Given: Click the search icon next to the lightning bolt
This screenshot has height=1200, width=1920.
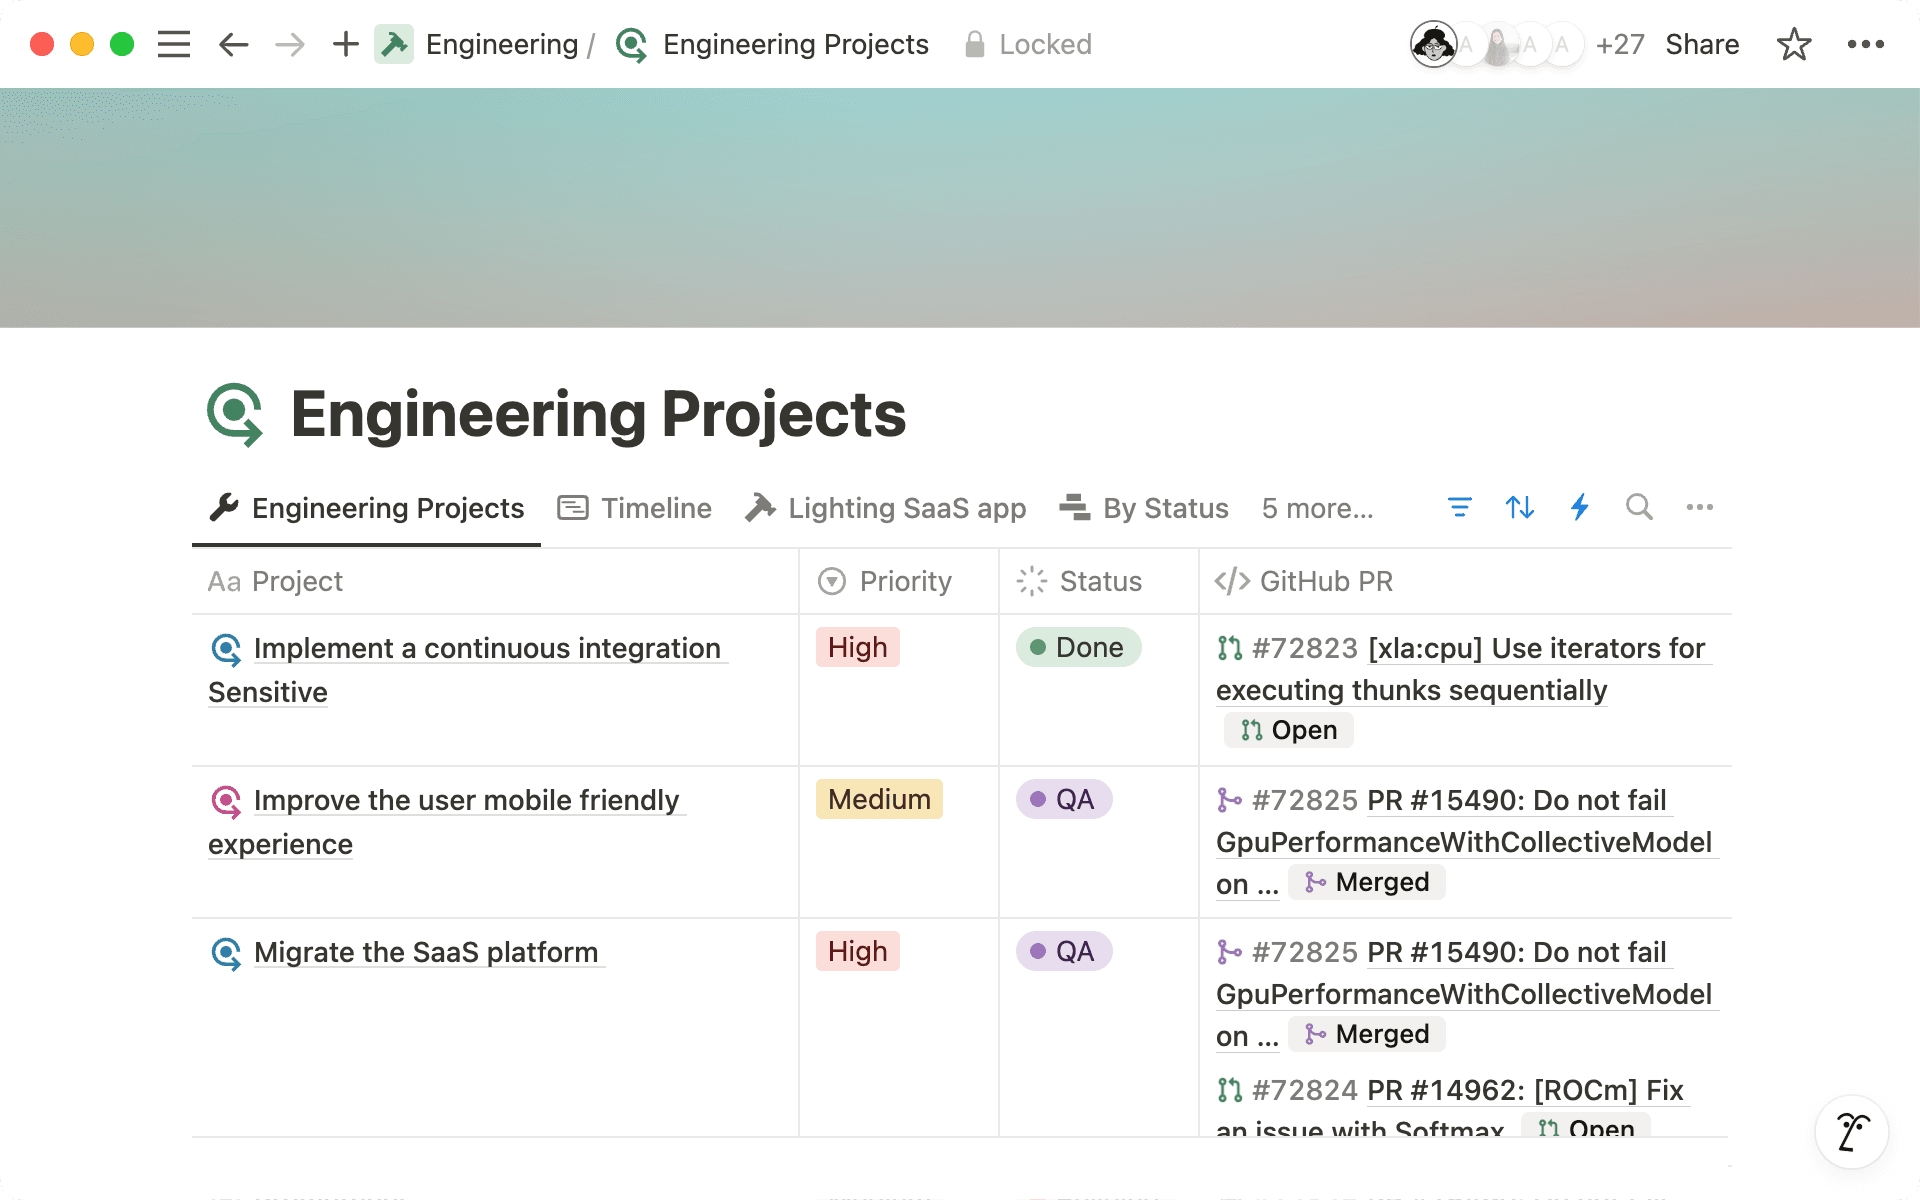Looking at the screenshot, I should pos(1638,508).
